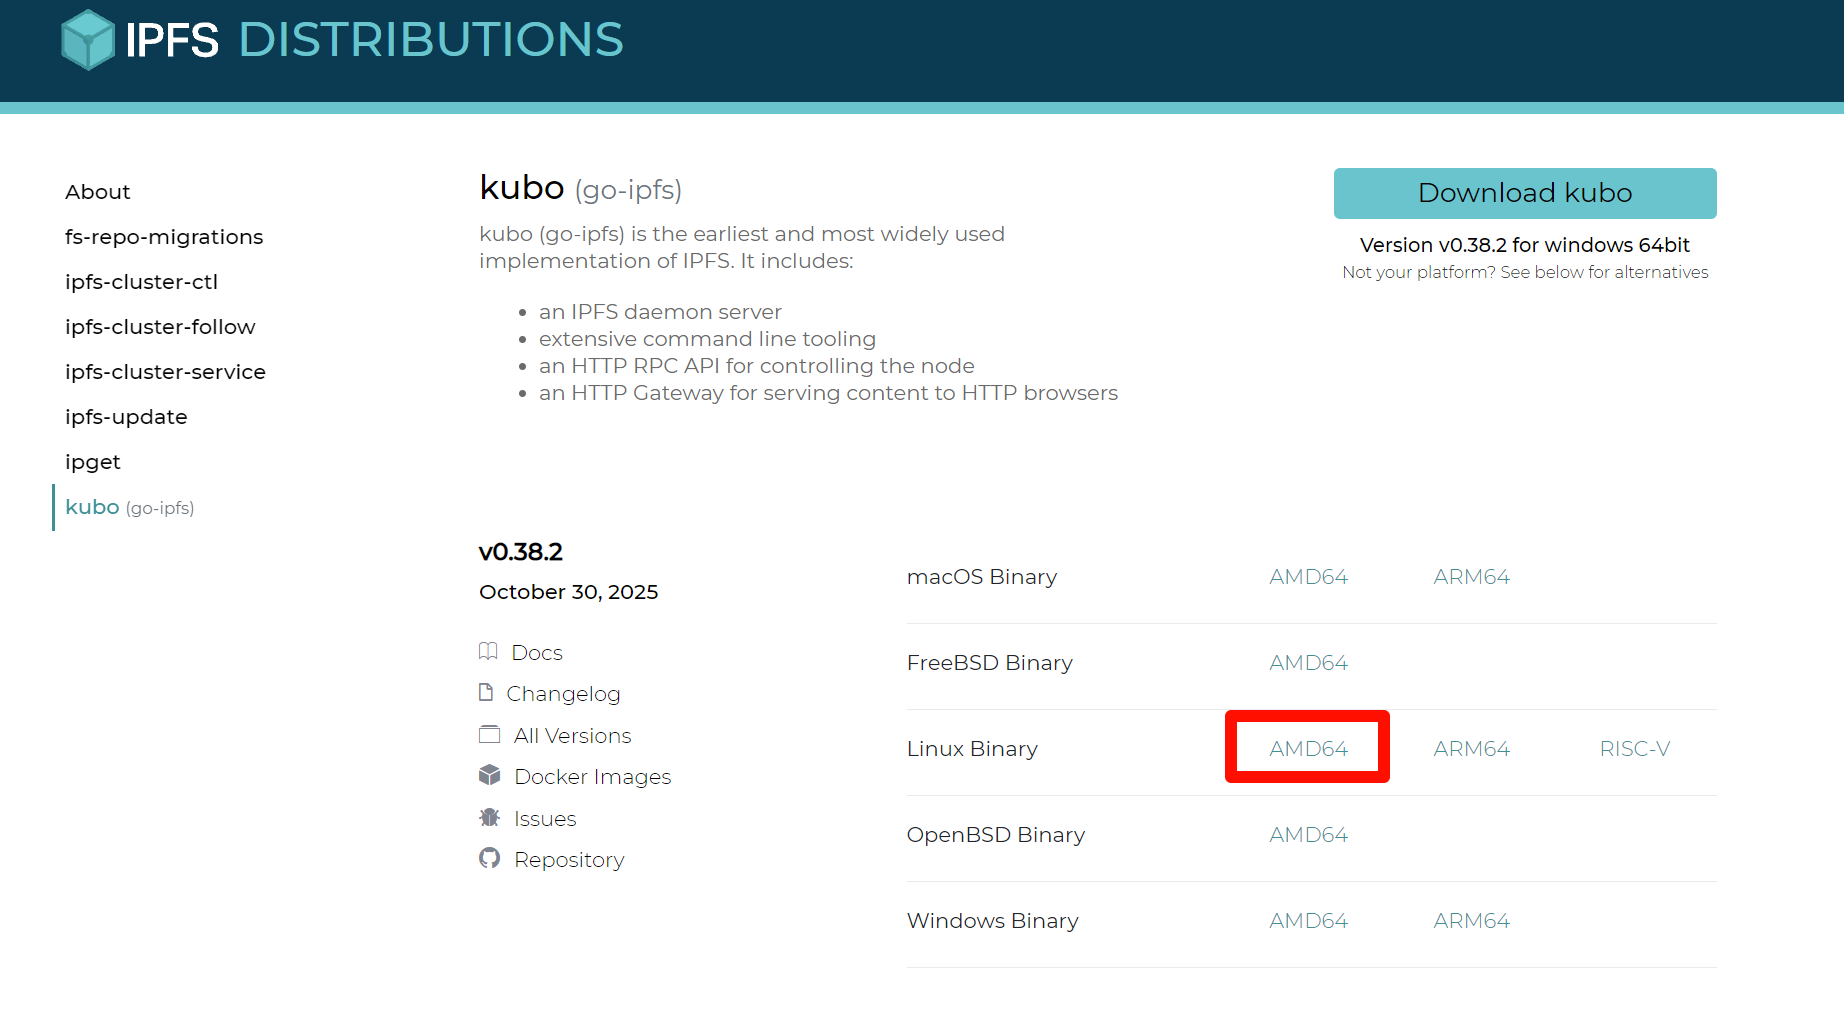Open ipget in the sidebar

[93, 462]
